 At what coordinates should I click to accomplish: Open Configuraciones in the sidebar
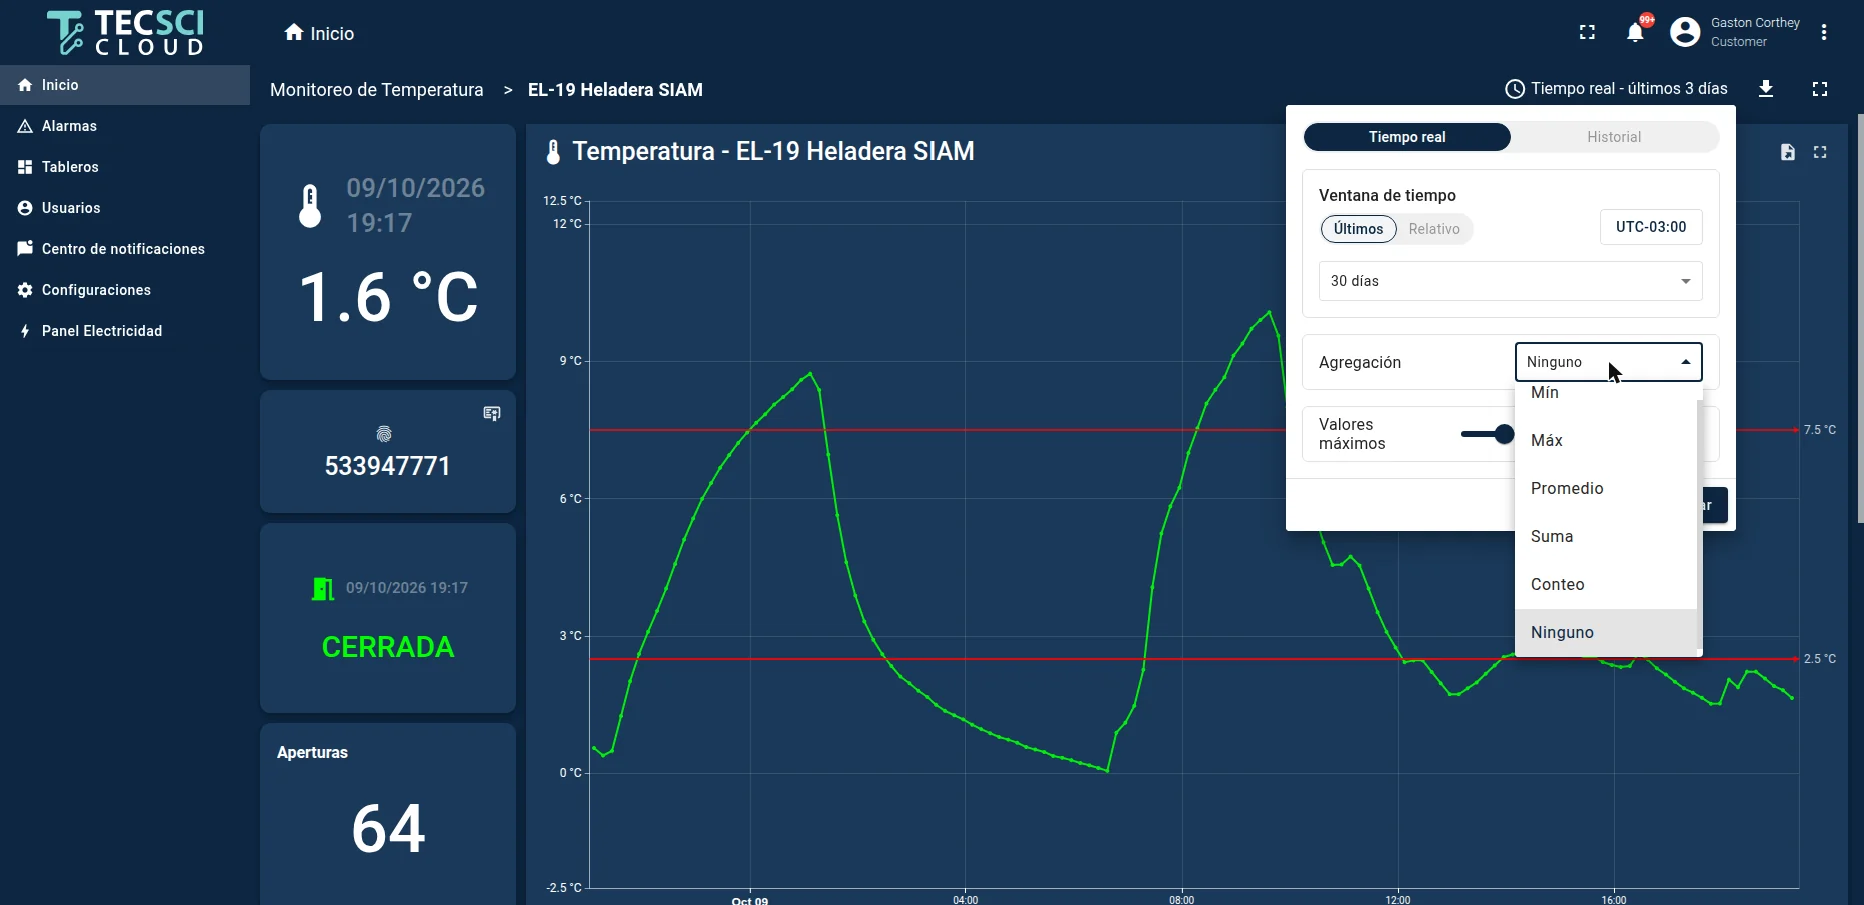point(125,290)
